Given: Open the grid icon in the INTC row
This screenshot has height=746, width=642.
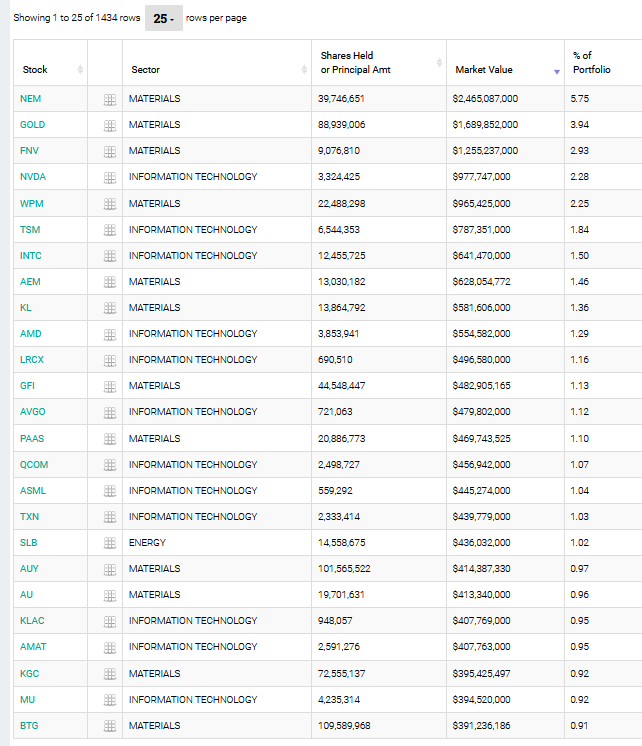Looking at the screenshot, I should [110, 256].
